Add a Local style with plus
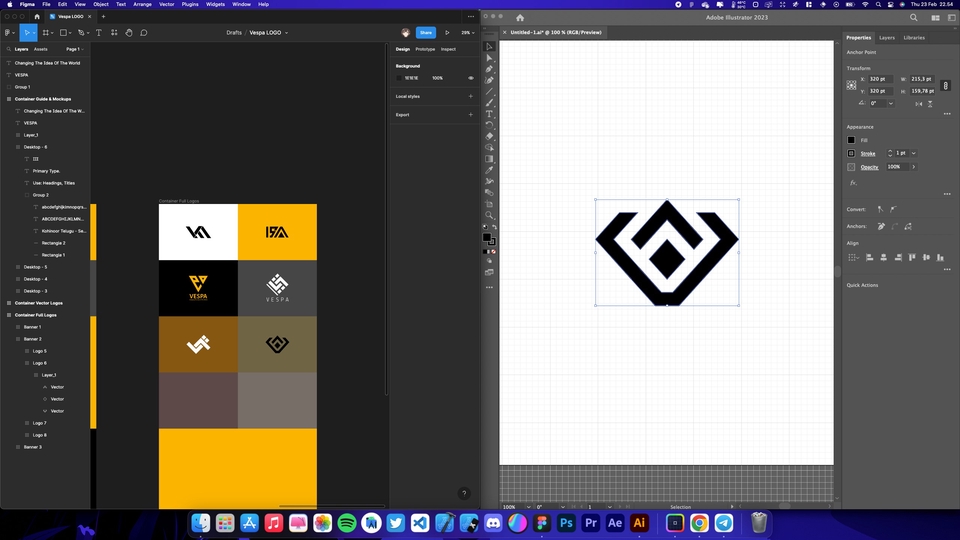 (471, 96)
